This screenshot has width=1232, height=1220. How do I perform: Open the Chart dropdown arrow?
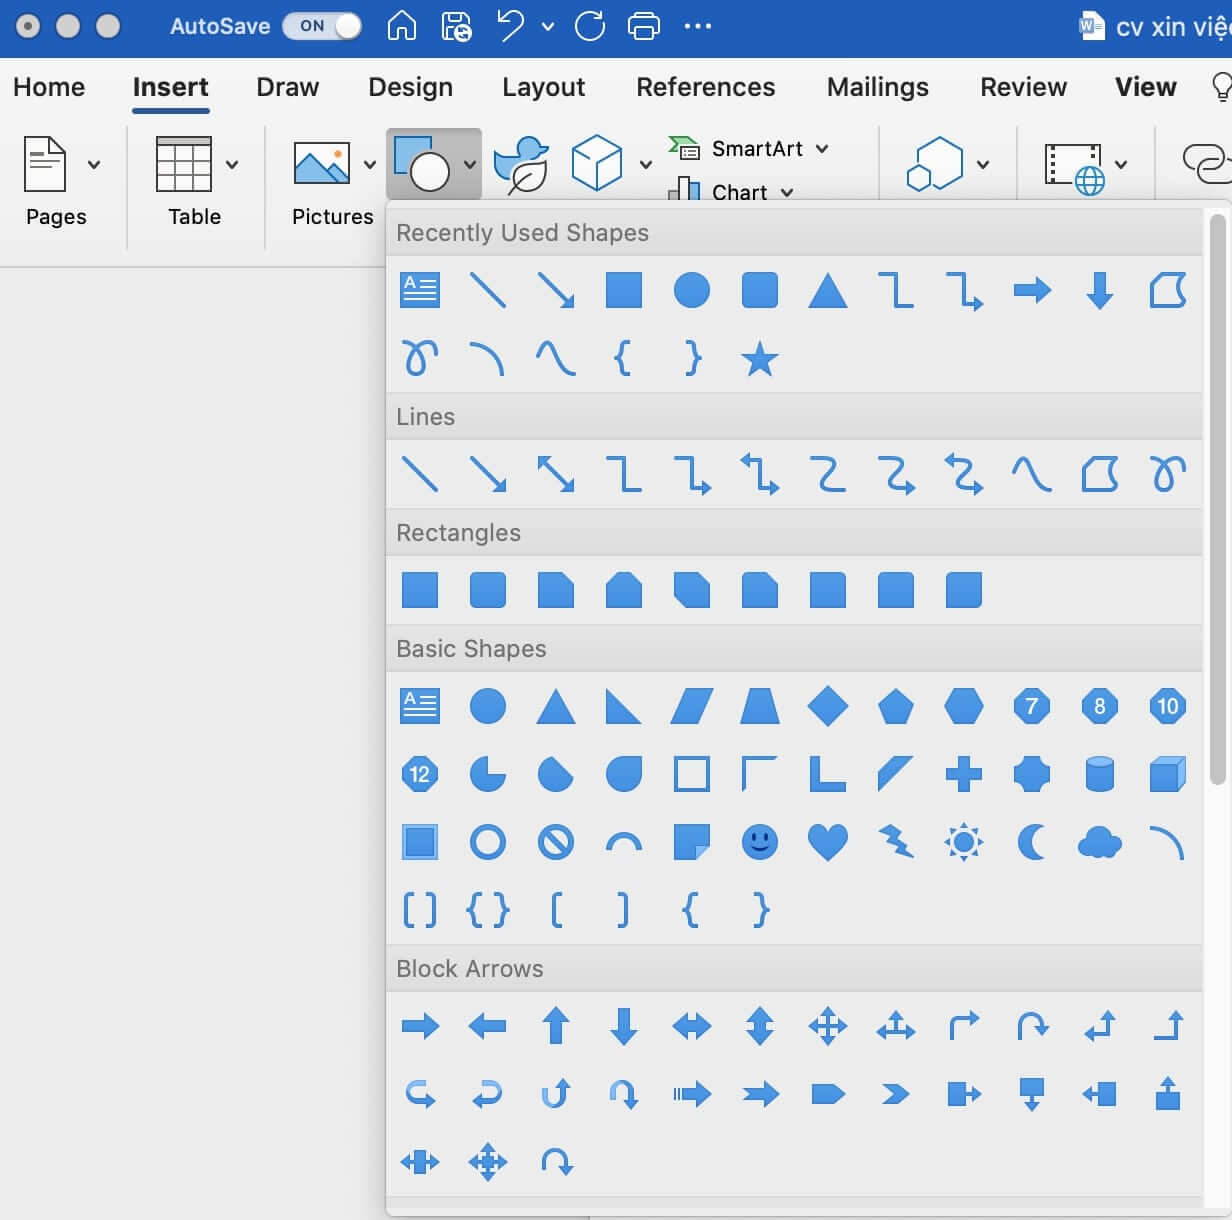(787, 192)
